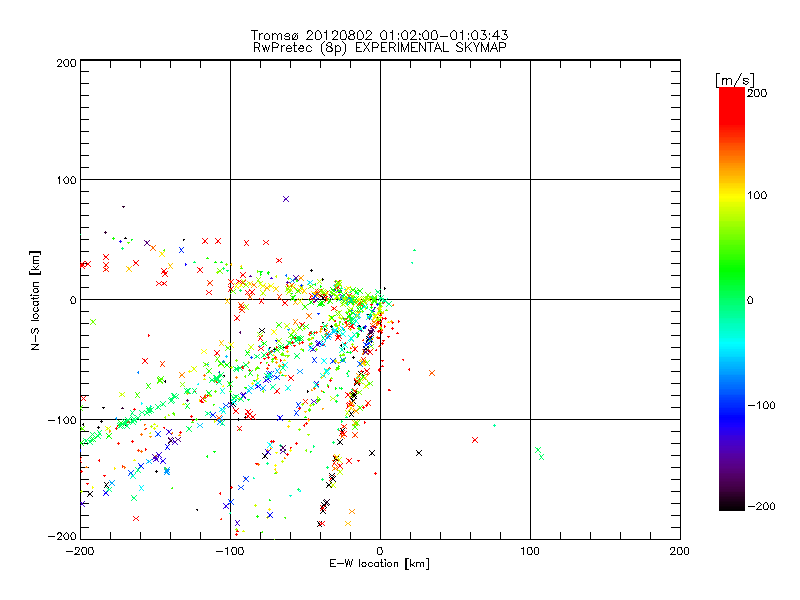Click the '[m/s]' colorbar unit label

point(734,80)
